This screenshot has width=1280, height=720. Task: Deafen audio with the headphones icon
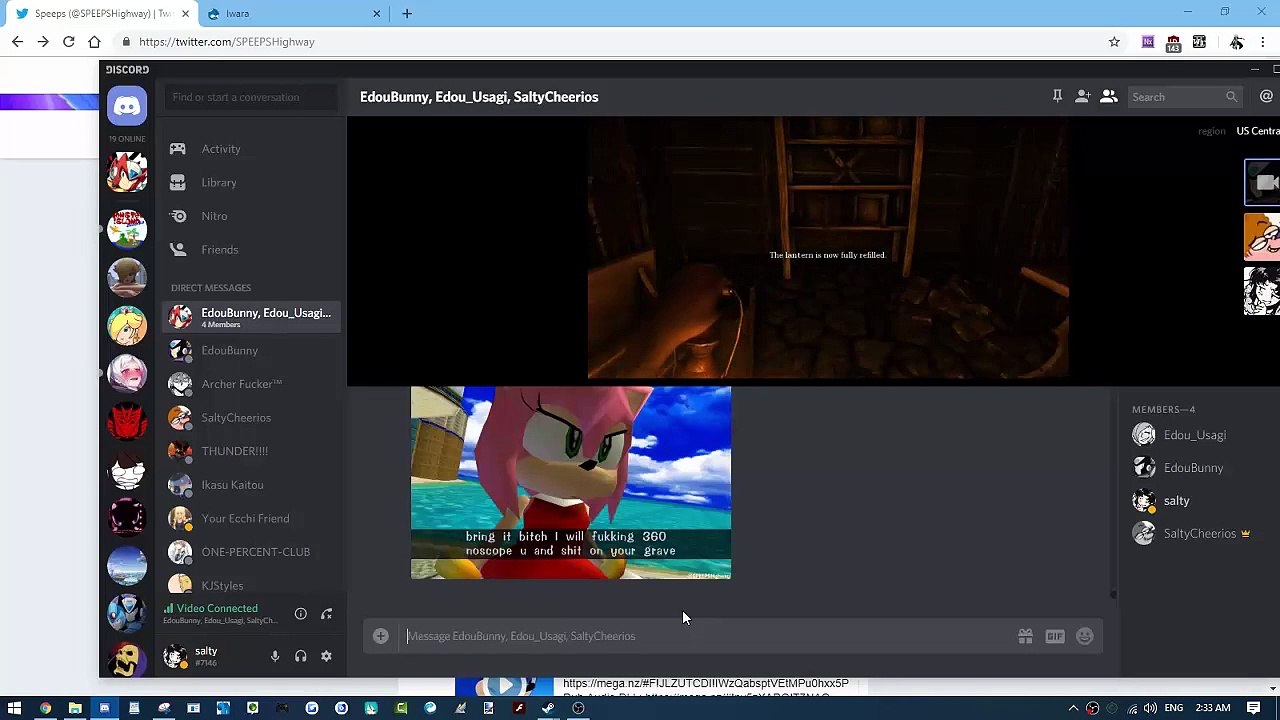click(x=300, y=656)
